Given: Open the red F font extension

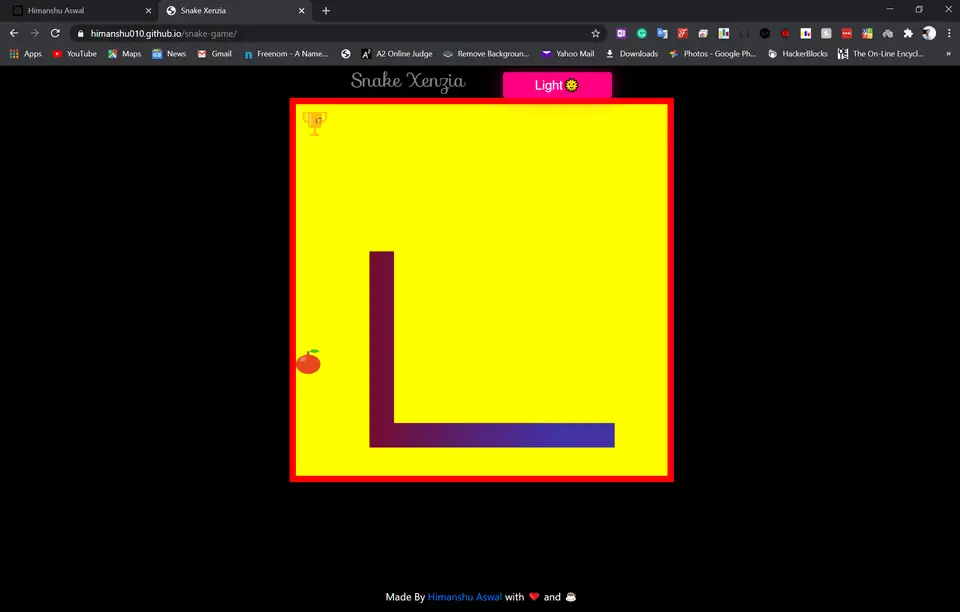Looking at the screenshot, I should (x=683, y=34).
